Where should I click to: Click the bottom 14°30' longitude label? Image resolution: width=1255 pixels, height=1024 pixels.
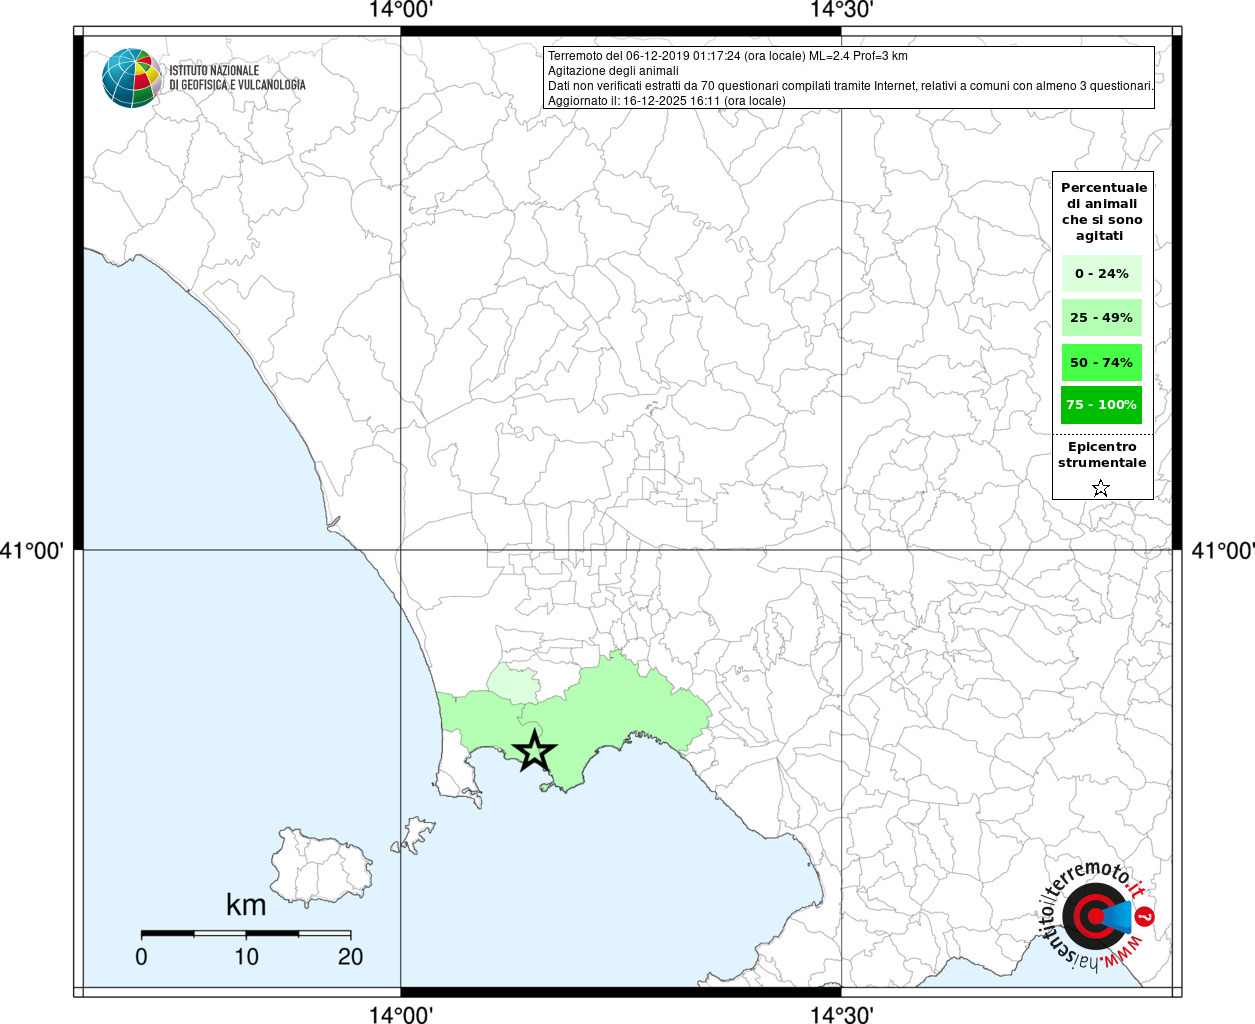click(x=842, y=1014)
